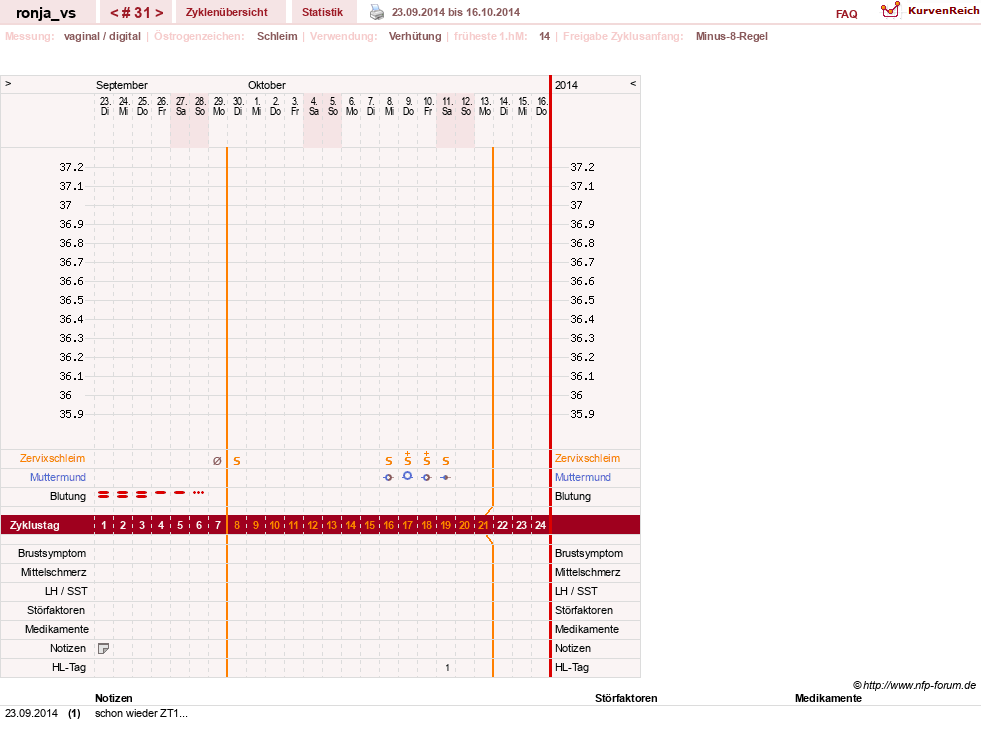Click the S mucus symbol on cycle day 8
Screen dimensions: 981x737
pyautogui.click(x=236, y=461)
